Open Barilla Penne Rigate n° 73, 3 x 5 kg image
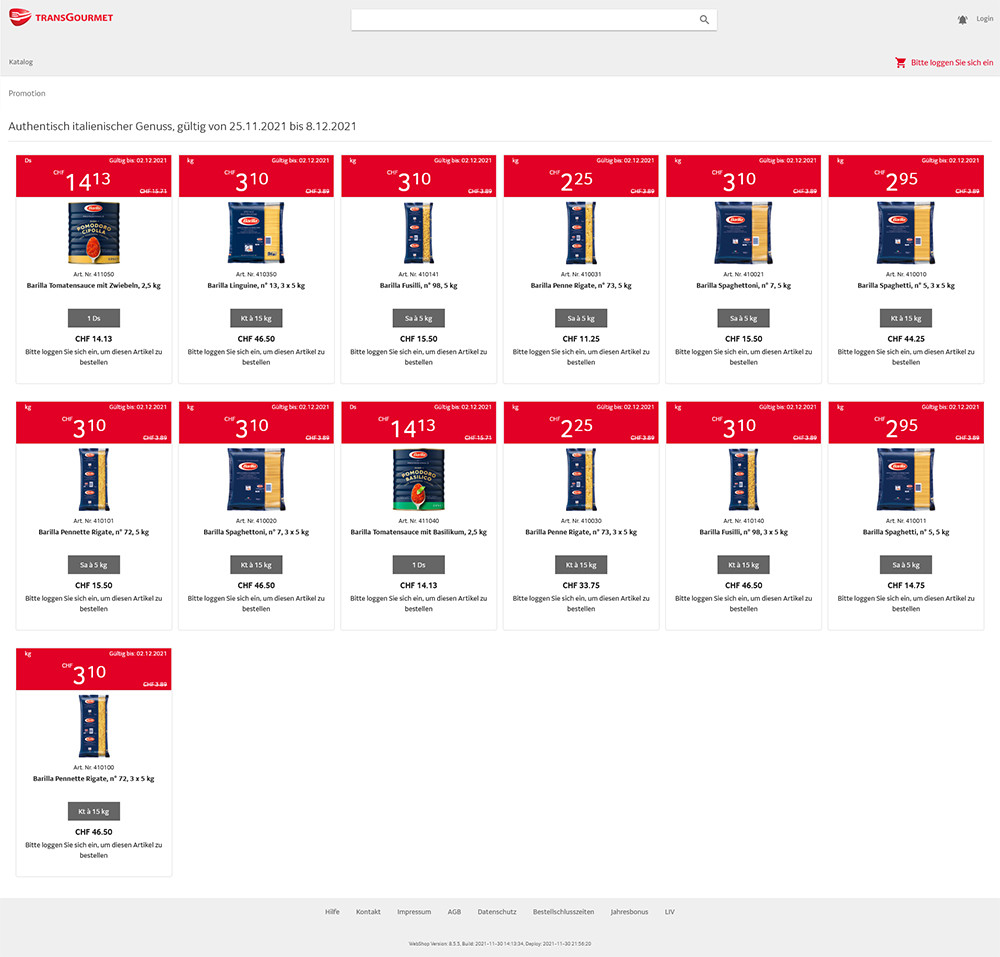This screenshot has height=957, width=1000. coord(581,479)
